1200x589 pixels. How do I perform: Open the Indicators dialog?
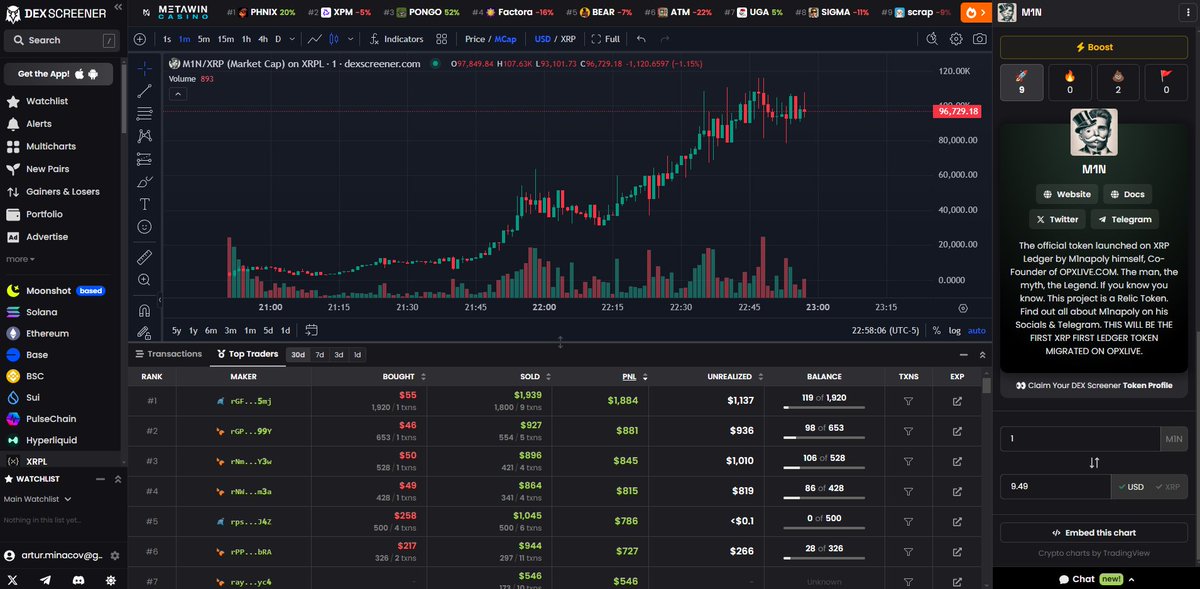pos(397,39)
